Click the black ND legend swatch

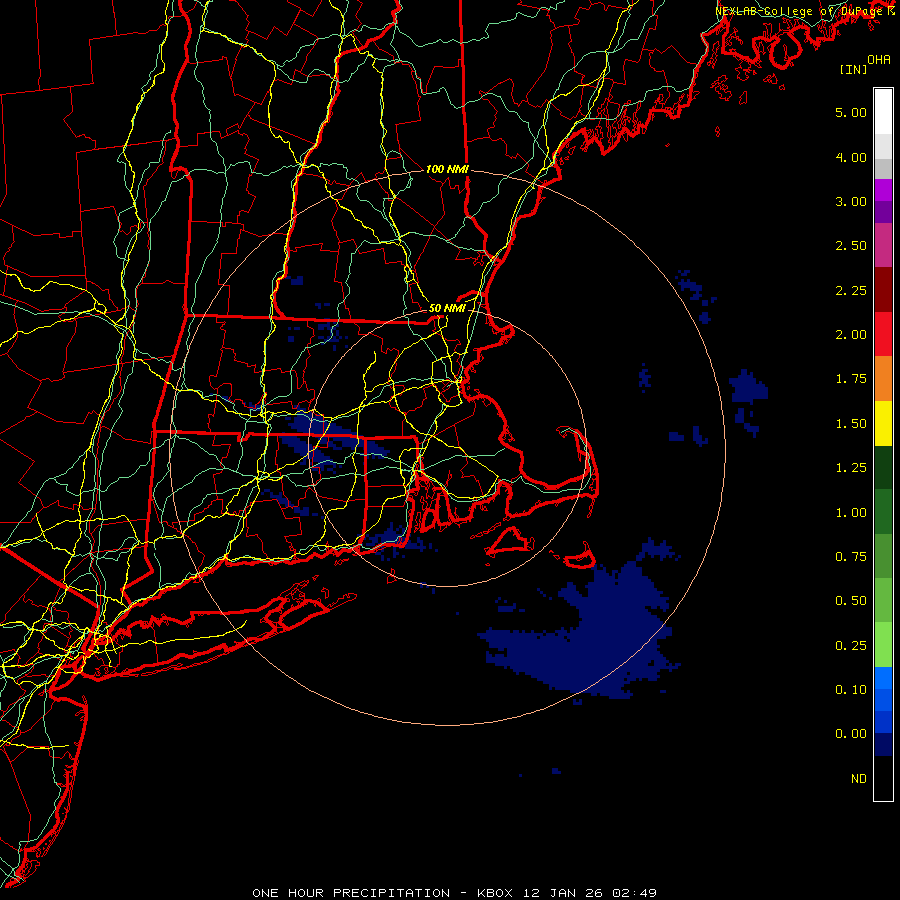[883, 778]
